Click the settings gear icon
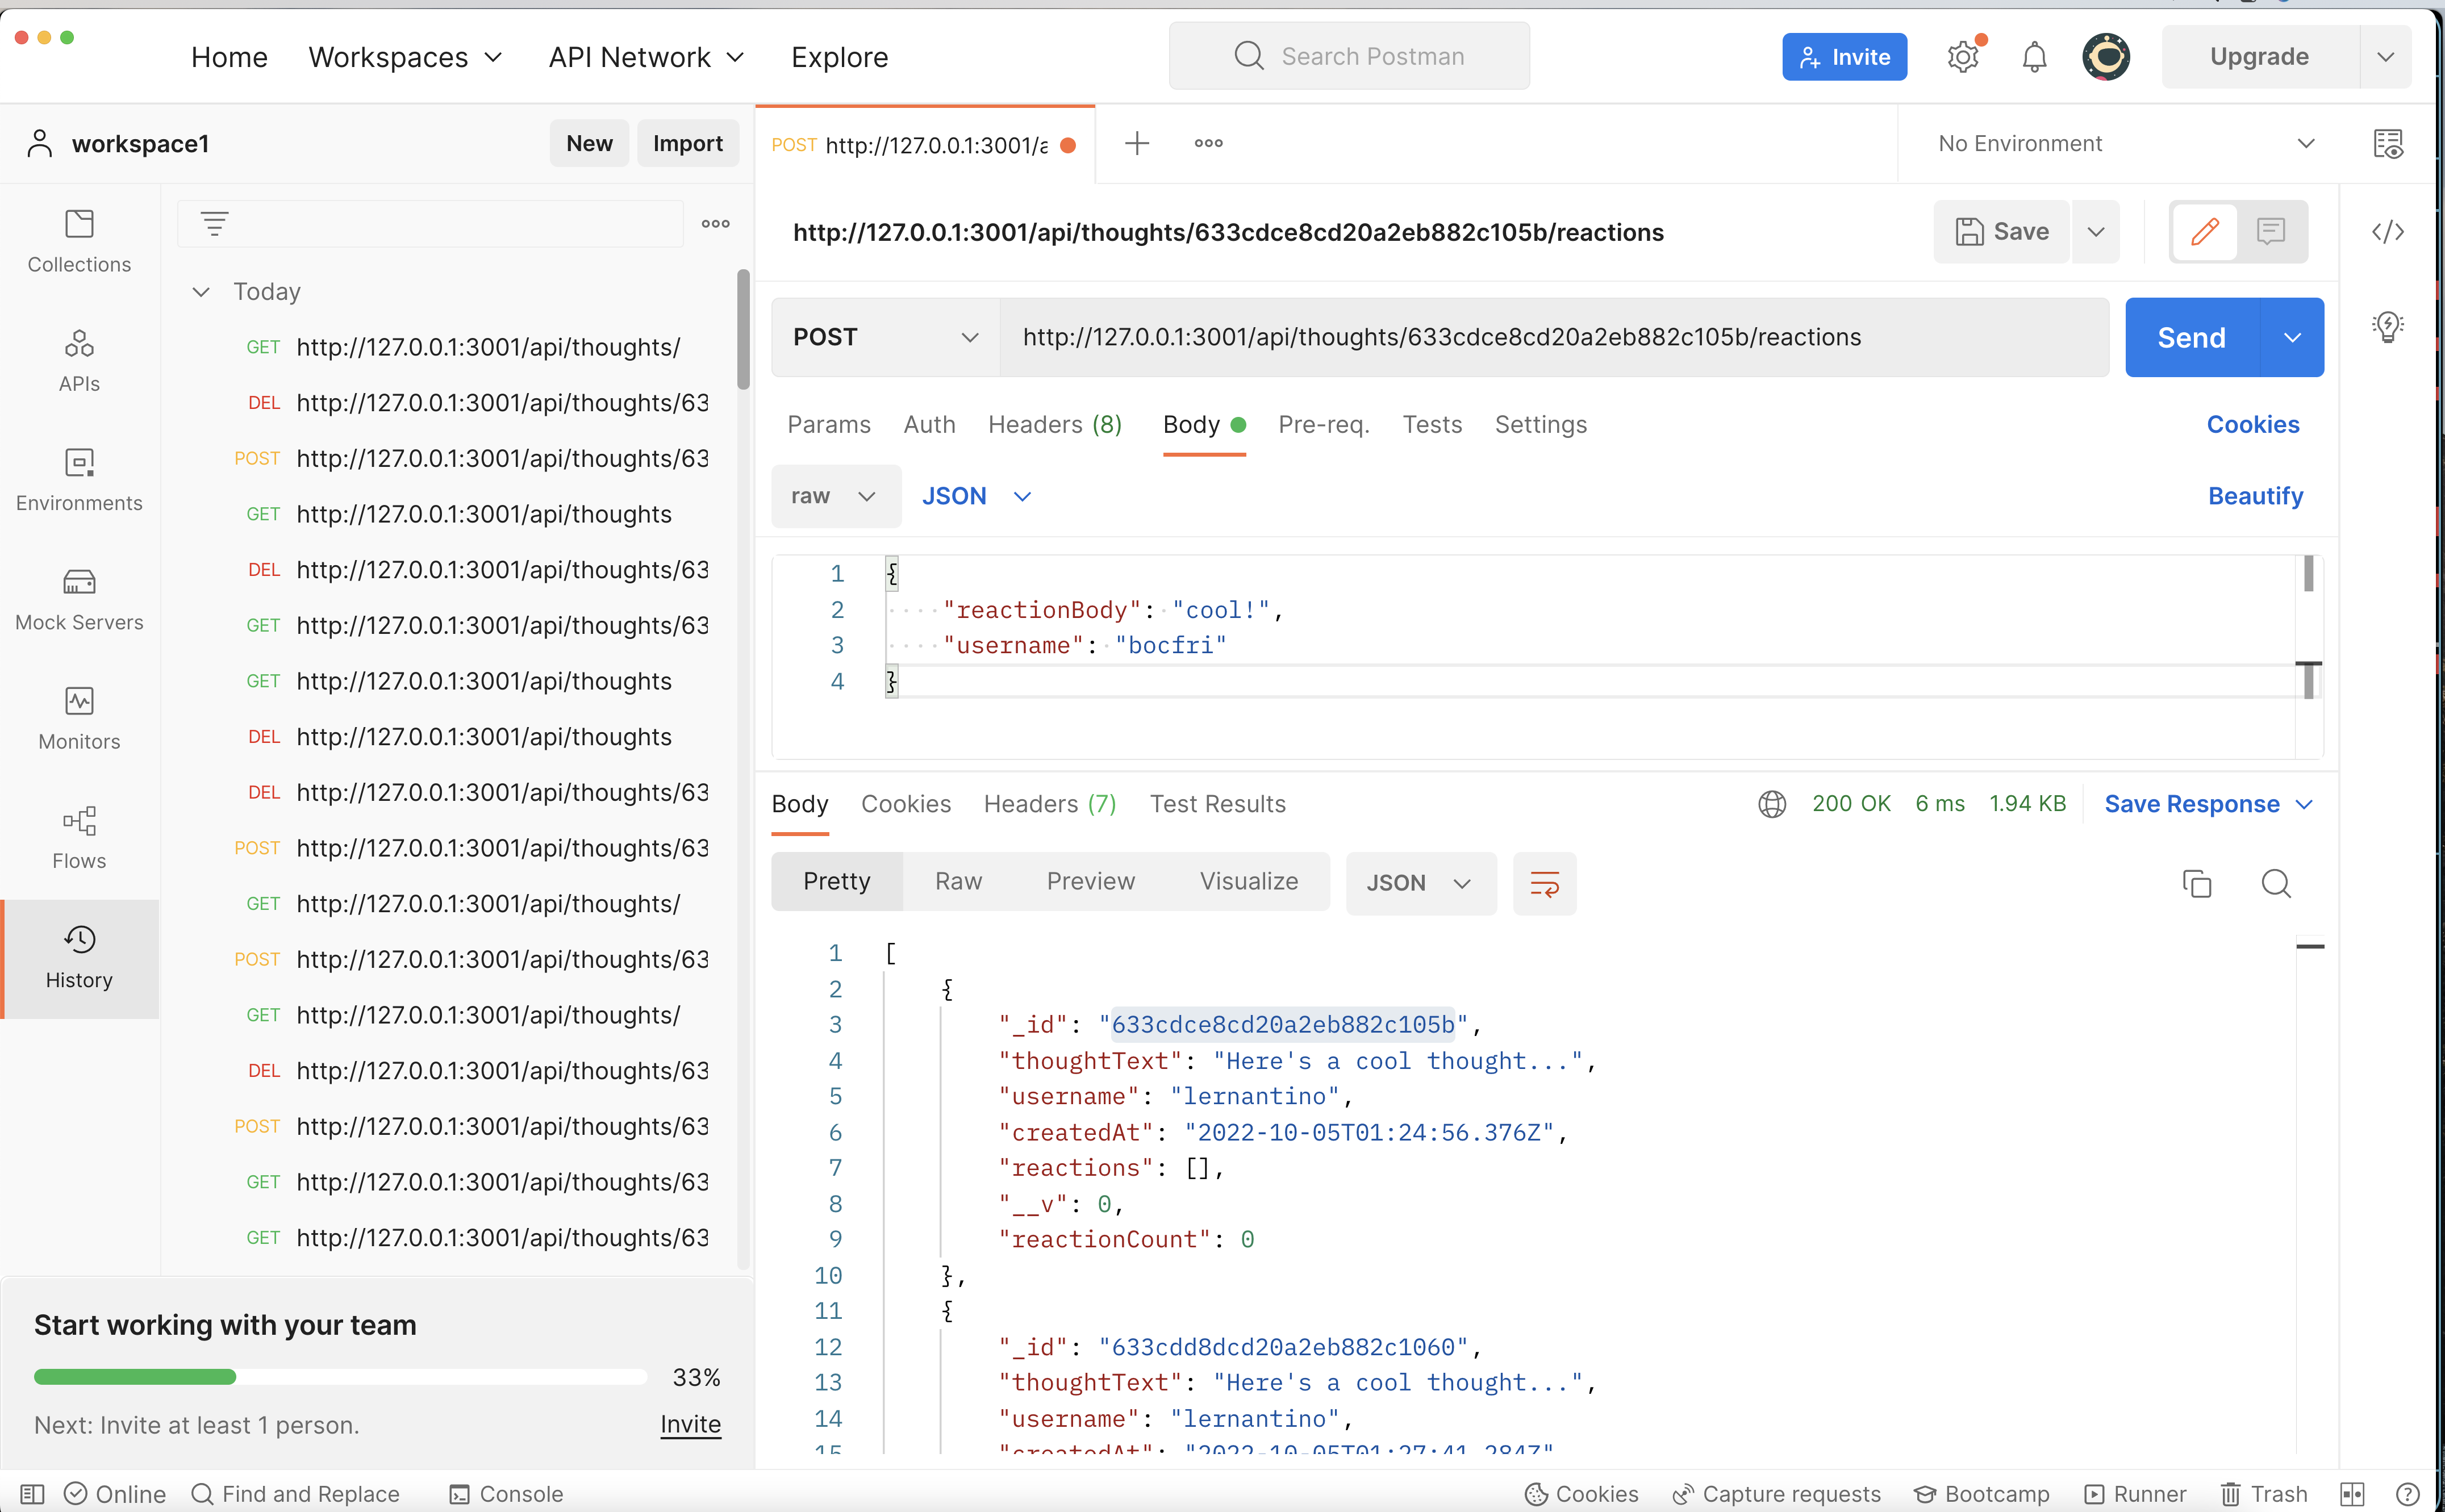 [x=1963, y=57]
